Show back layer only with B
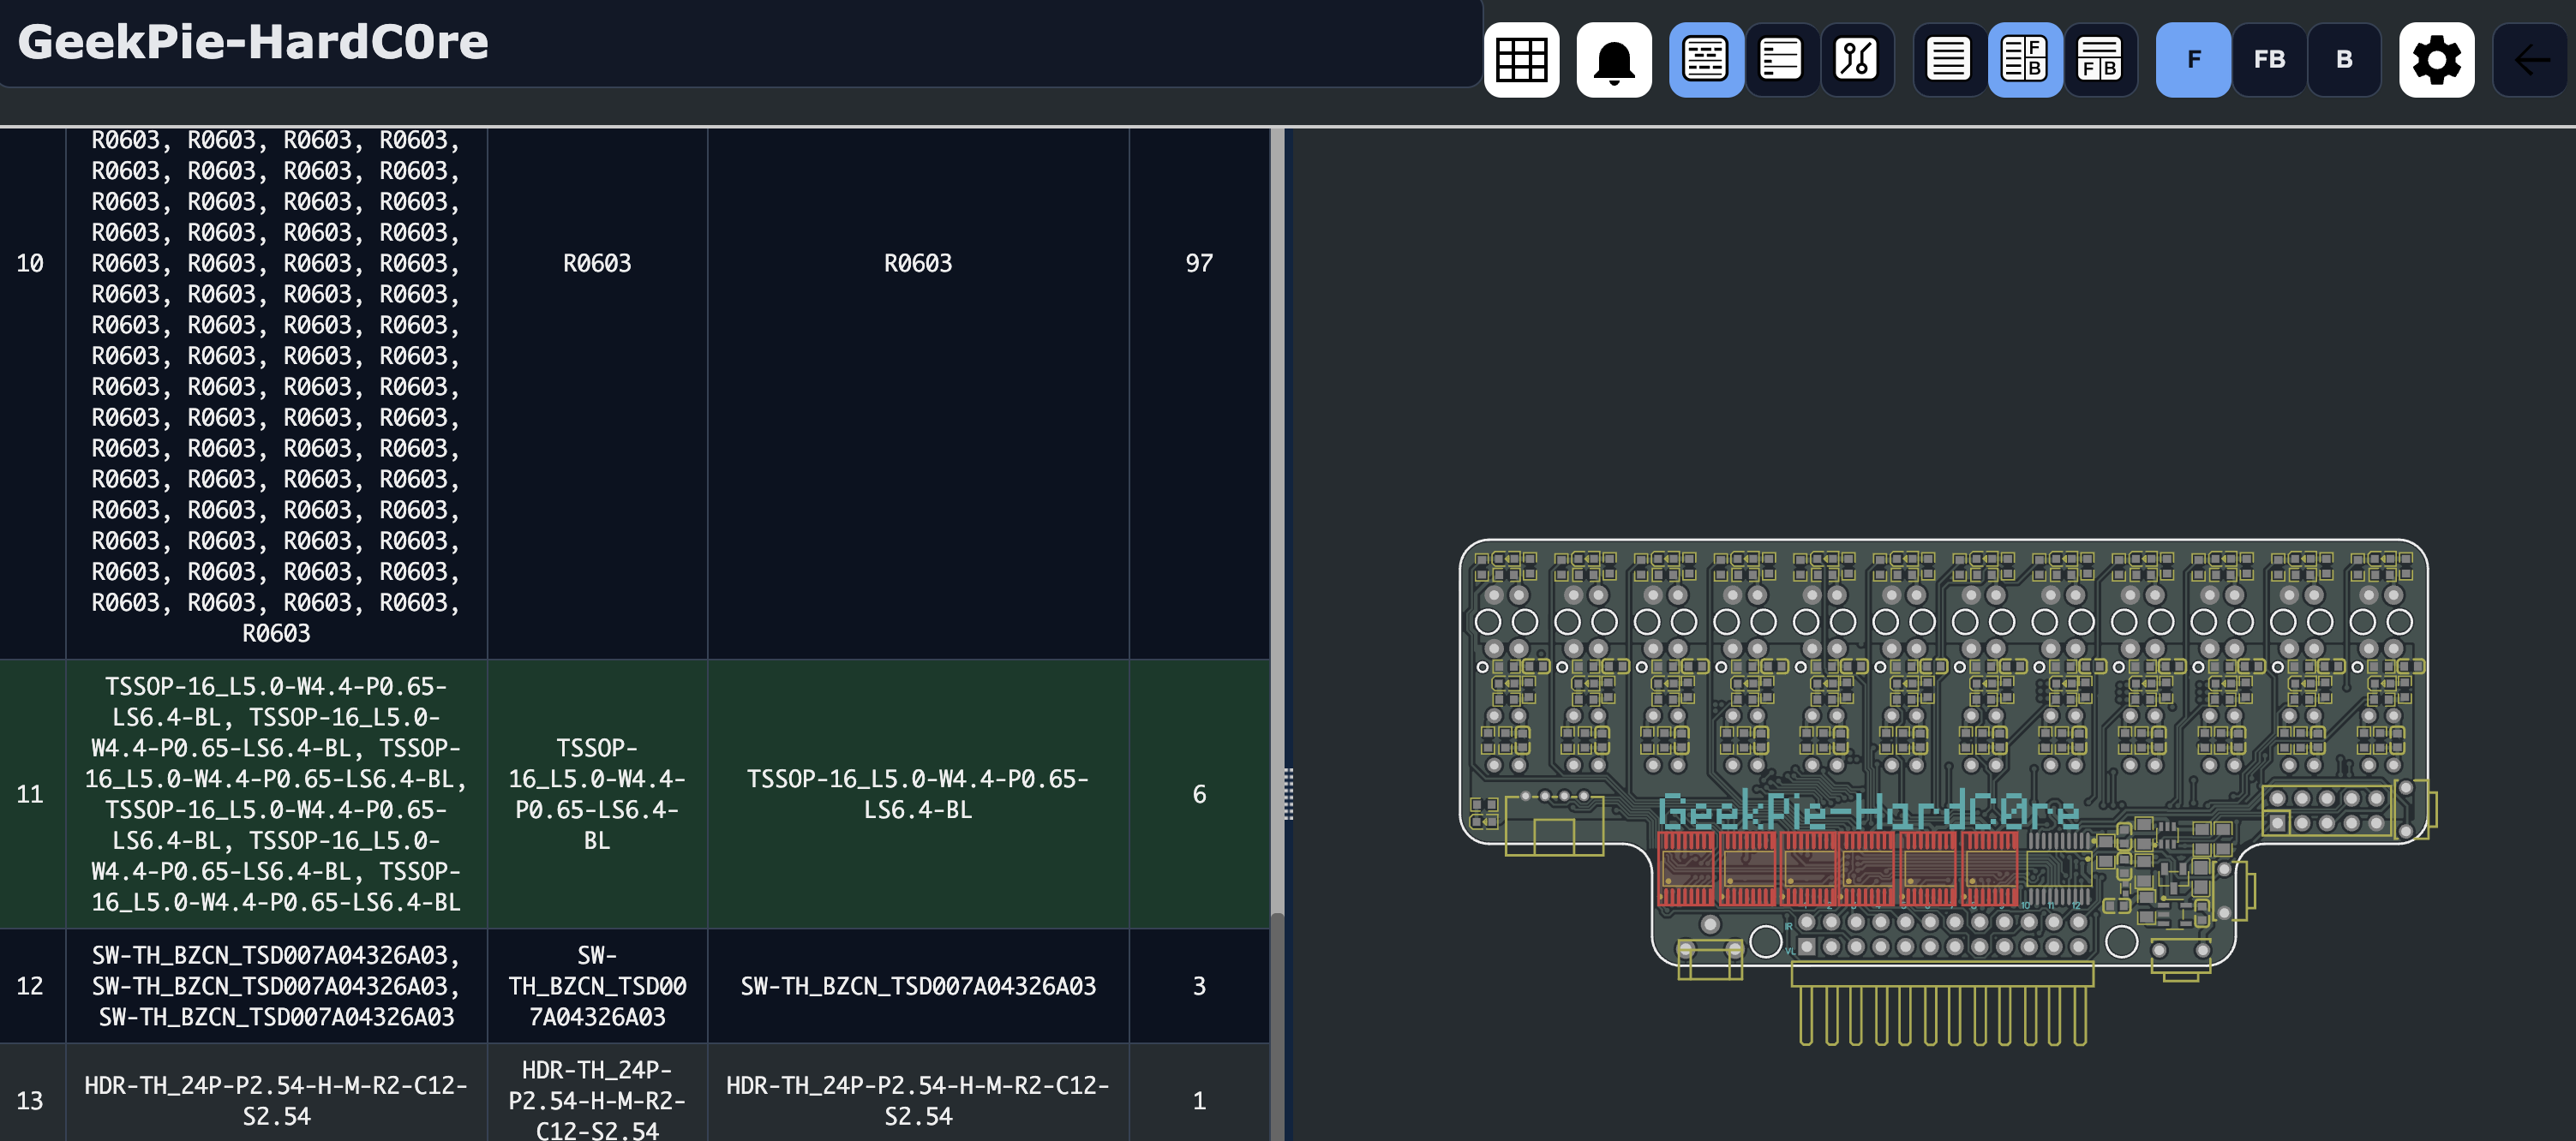 (2344, 60)
